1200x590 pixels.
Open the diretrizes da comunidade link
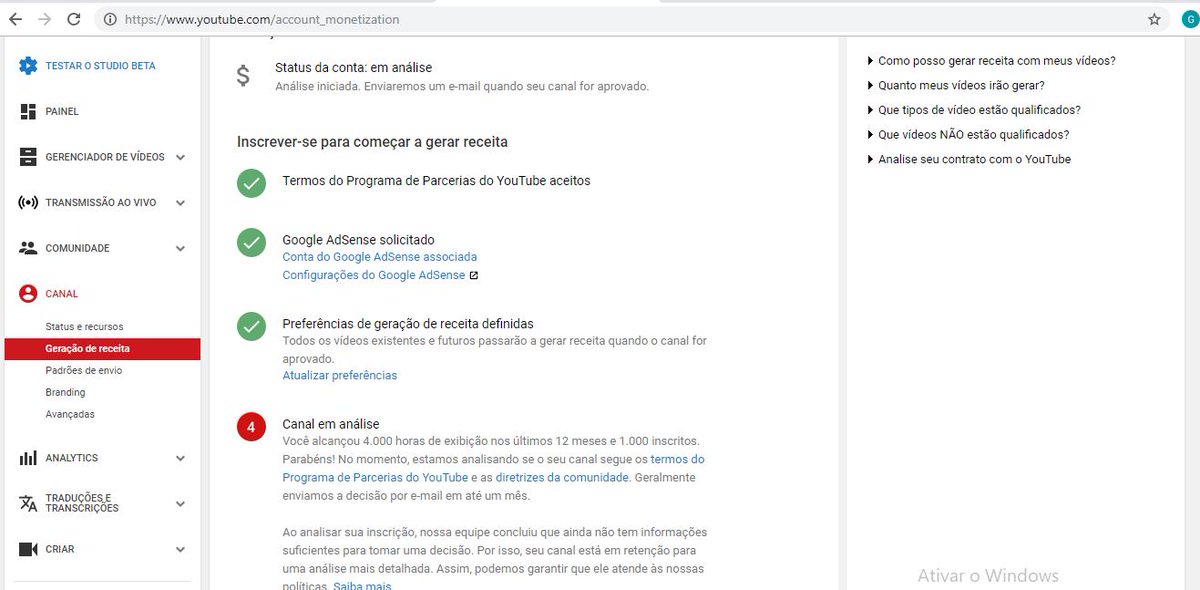coord(562,478)
